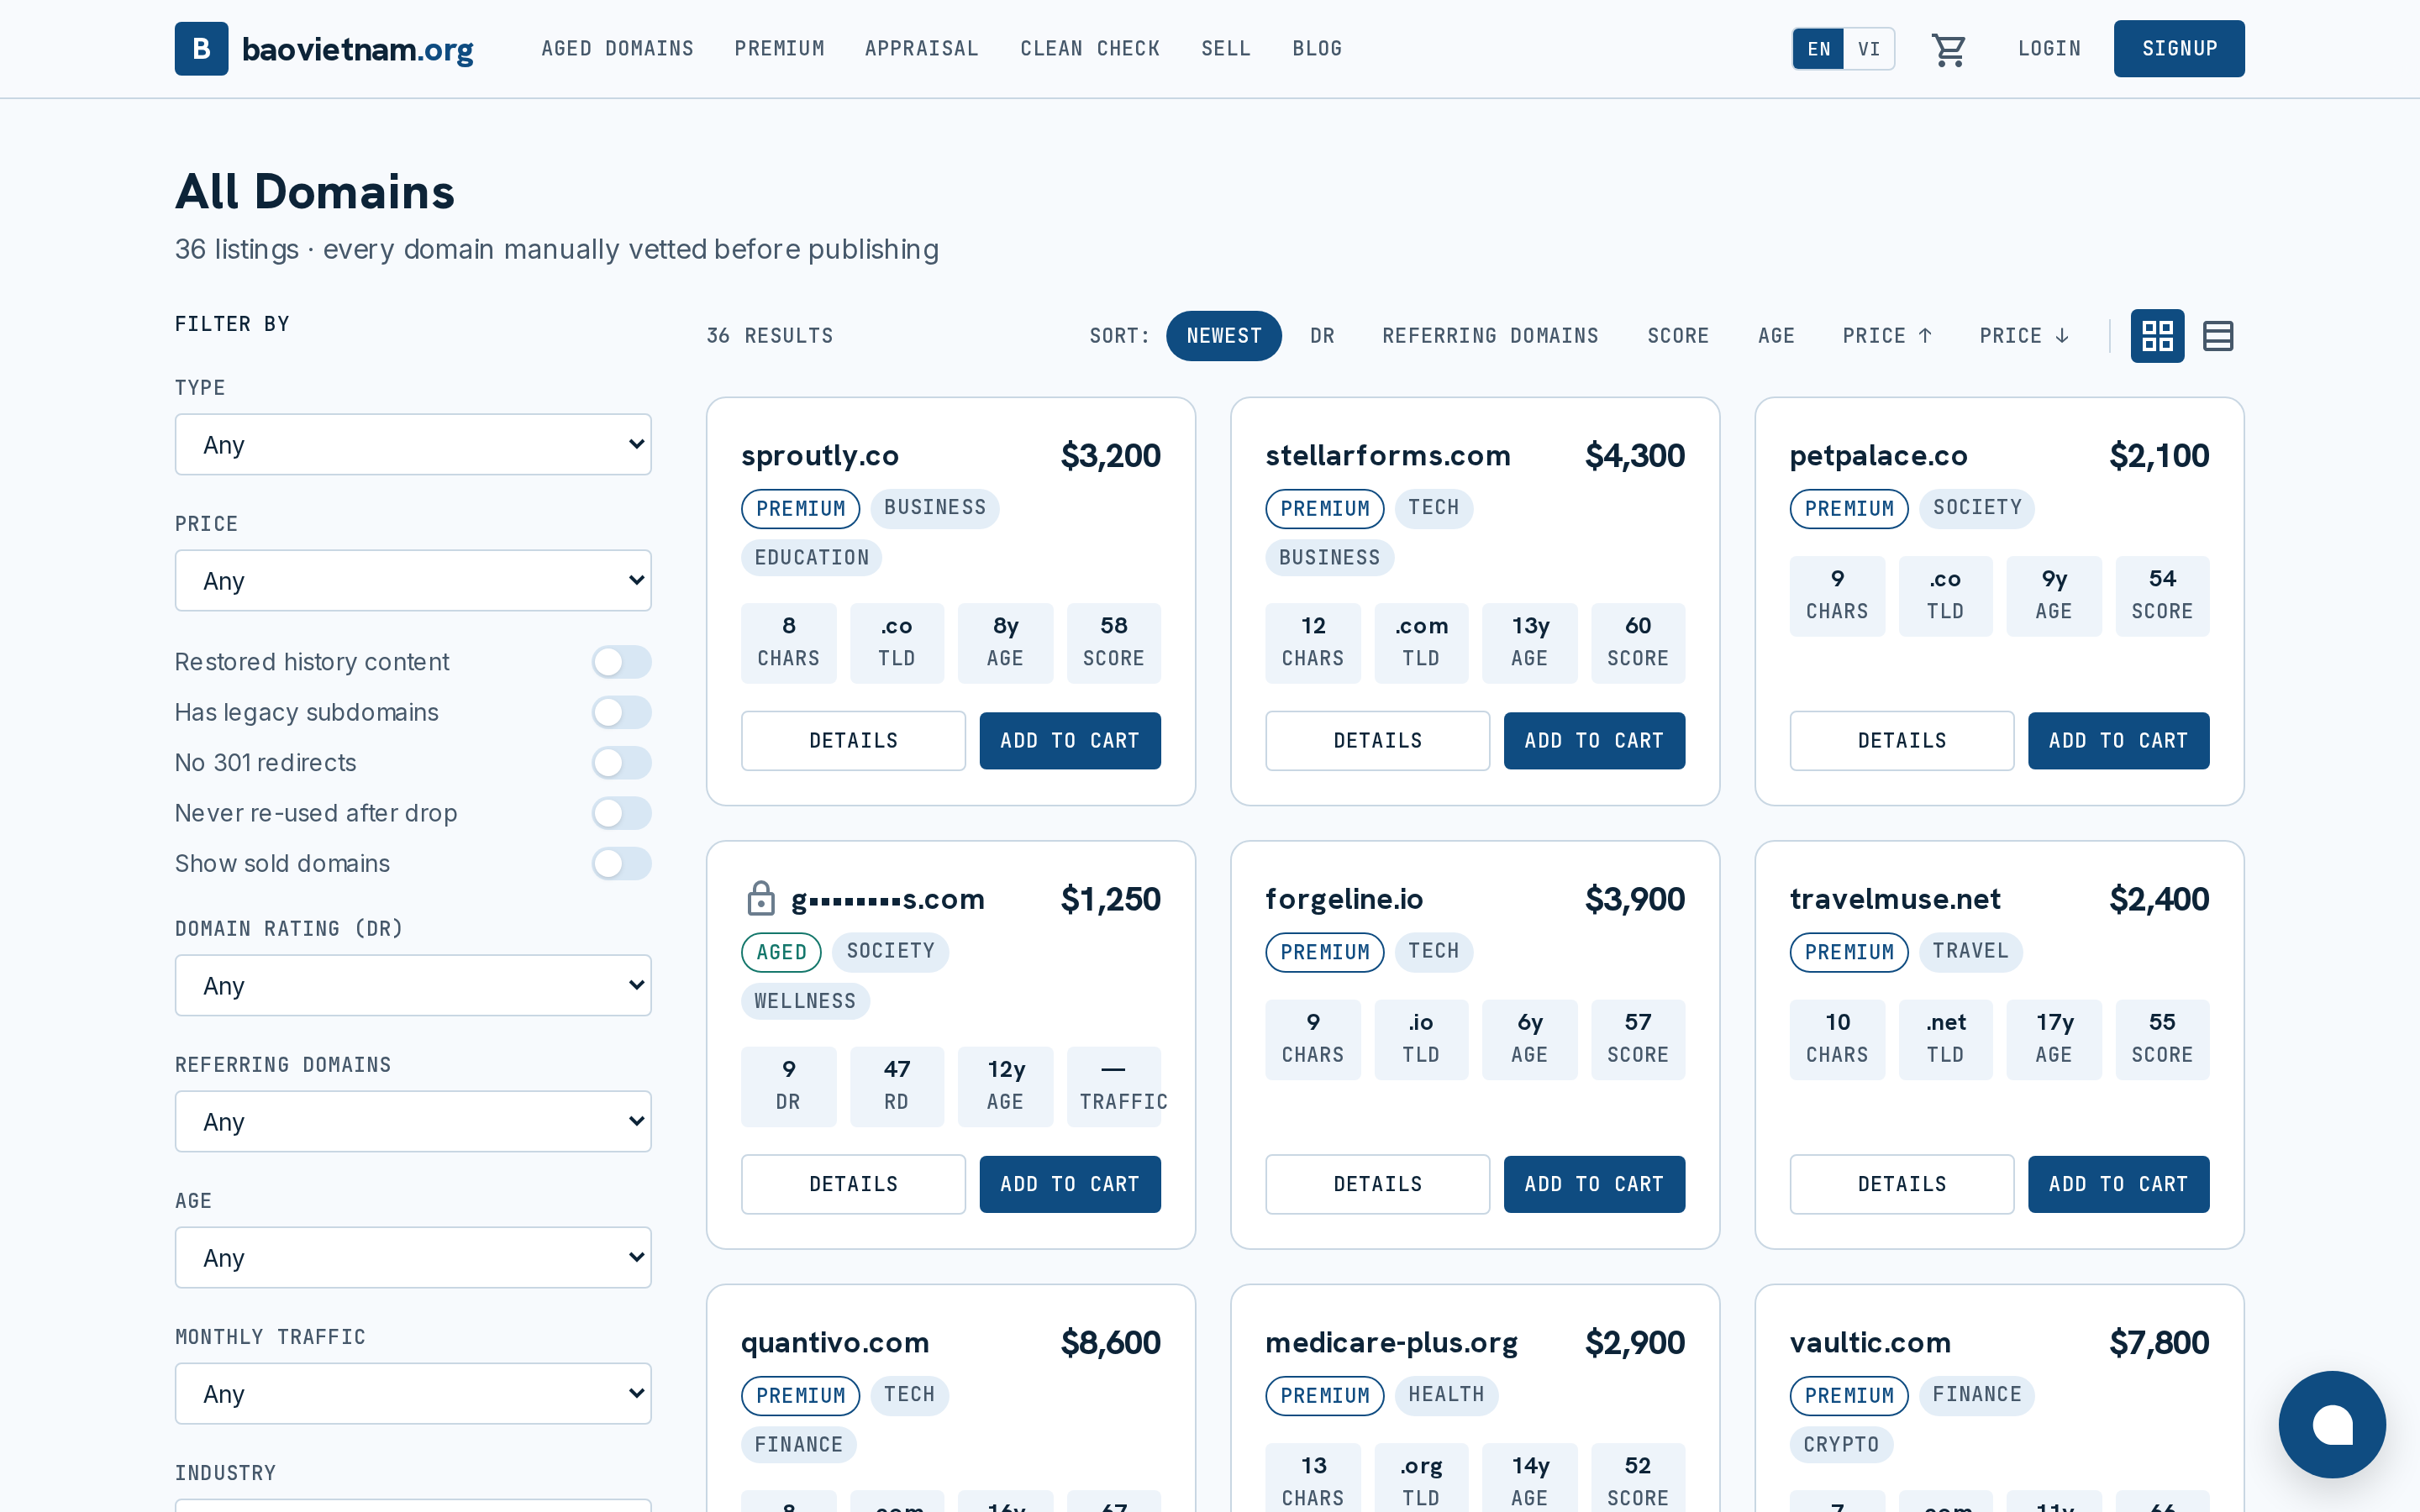View details for the locked g...s.com domain
This screenshot has height=1512, width=2420.
853,1185
